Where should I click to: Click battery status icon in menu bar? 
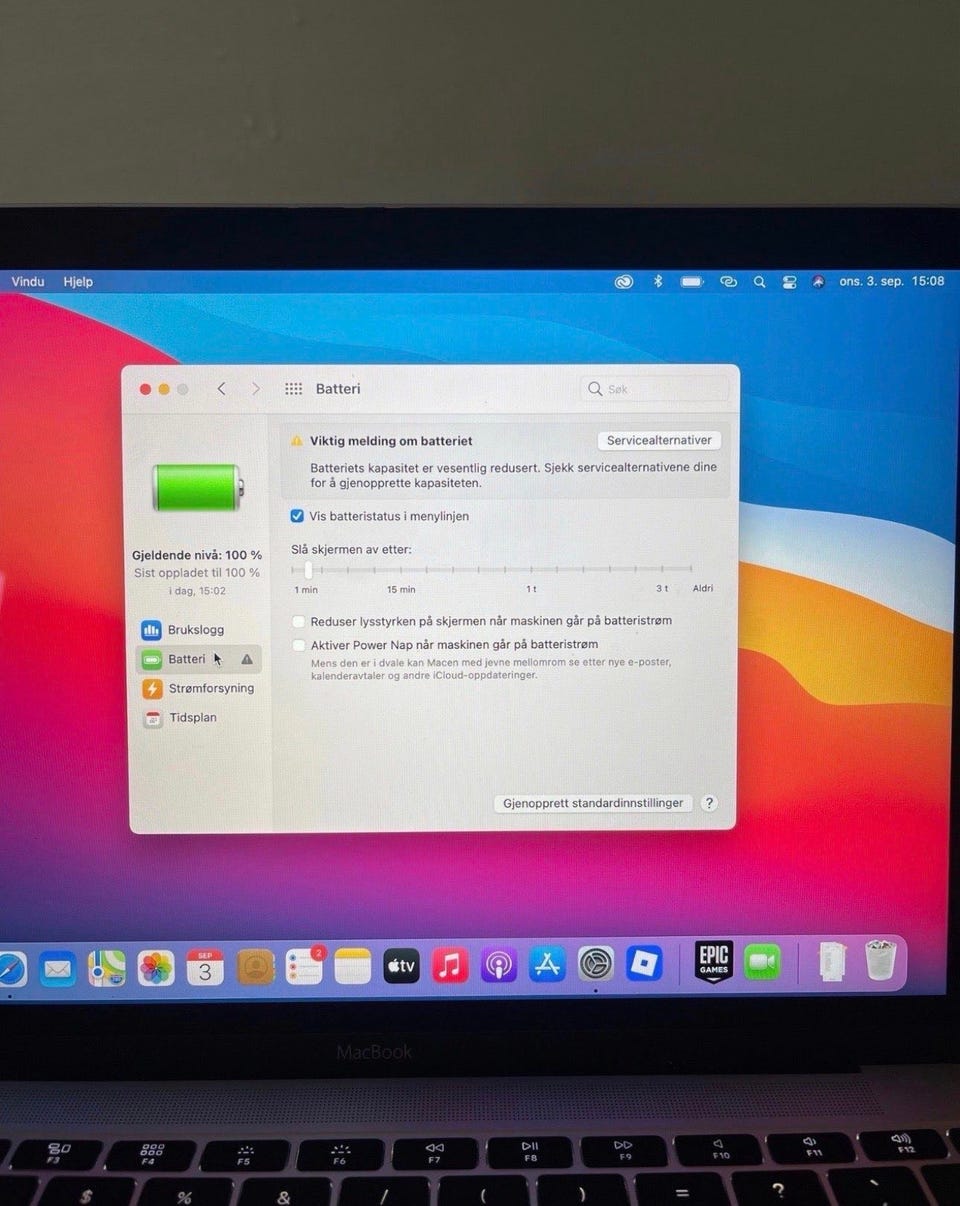point(692,282)
